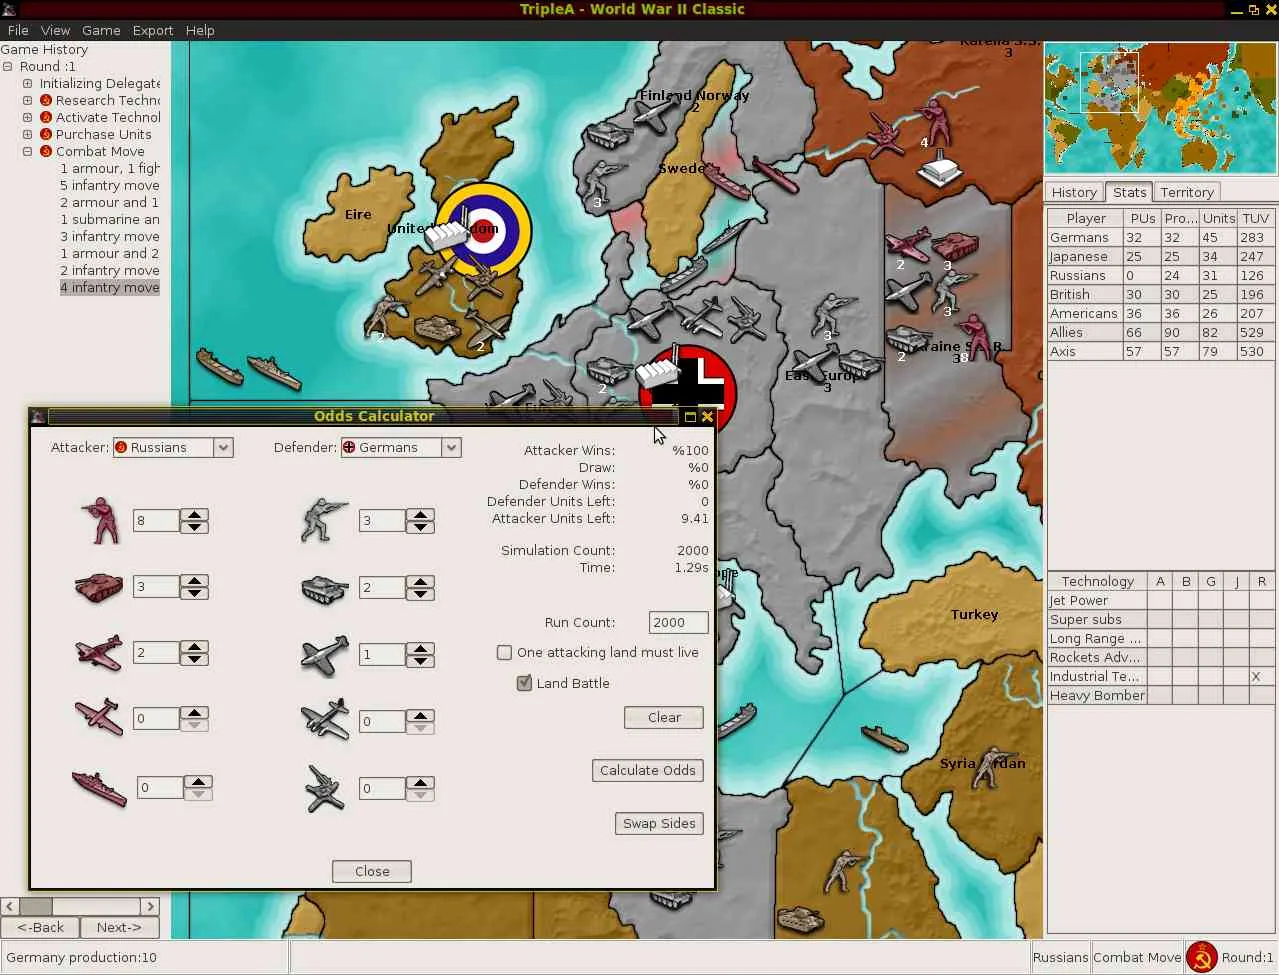Select the Russian armour tank icon

tap(97, 587)
